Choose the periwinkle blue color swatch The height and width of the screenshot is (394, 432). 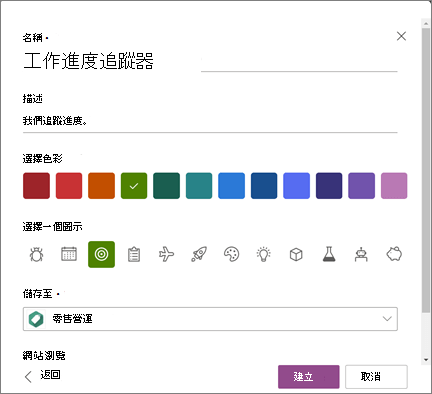(x=296, y=186)
